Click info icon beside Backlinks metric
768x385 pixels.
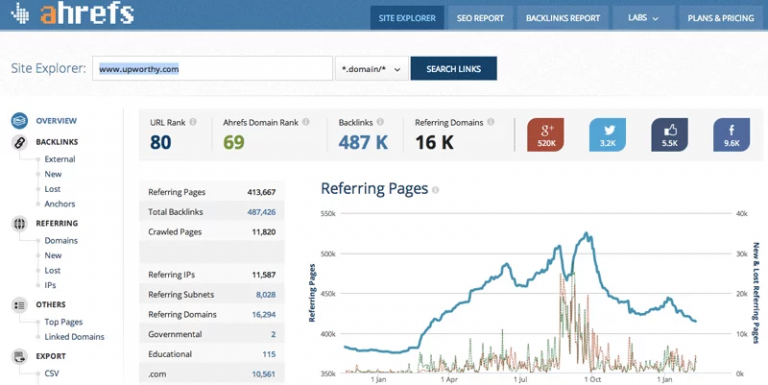(x=380, y=122)
